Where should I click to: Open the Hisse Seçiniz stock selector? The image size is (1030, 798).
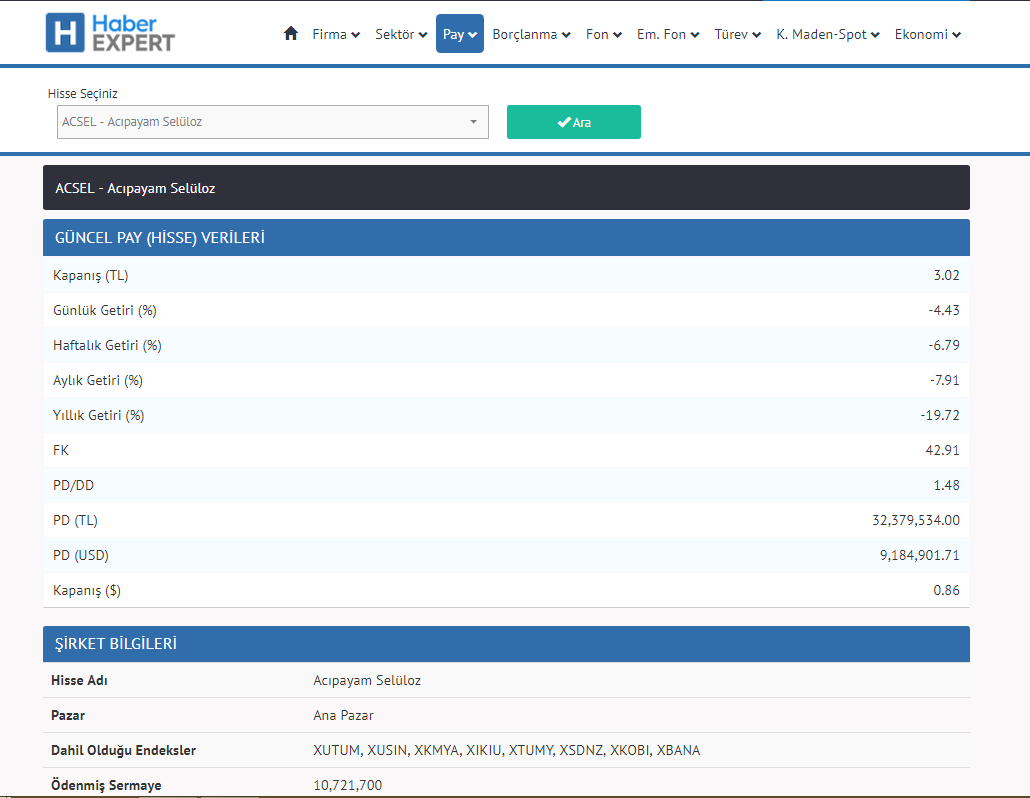(x=273, y=122)
